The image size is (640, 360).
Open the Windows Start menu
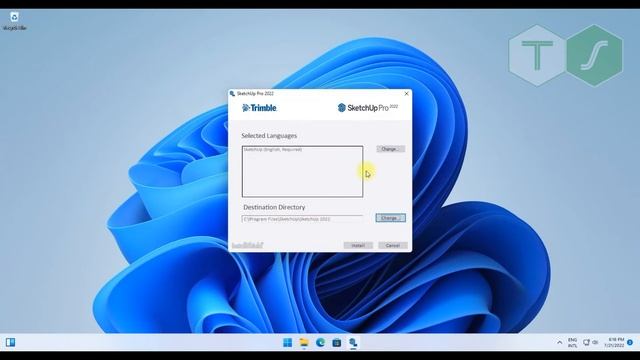(288, 342)
